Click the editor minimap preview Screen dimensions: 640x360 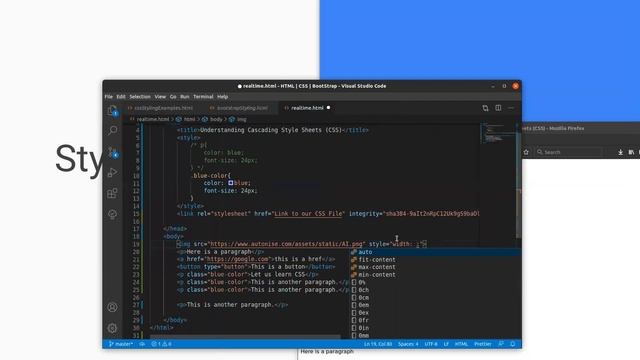(x=498, y=133)
